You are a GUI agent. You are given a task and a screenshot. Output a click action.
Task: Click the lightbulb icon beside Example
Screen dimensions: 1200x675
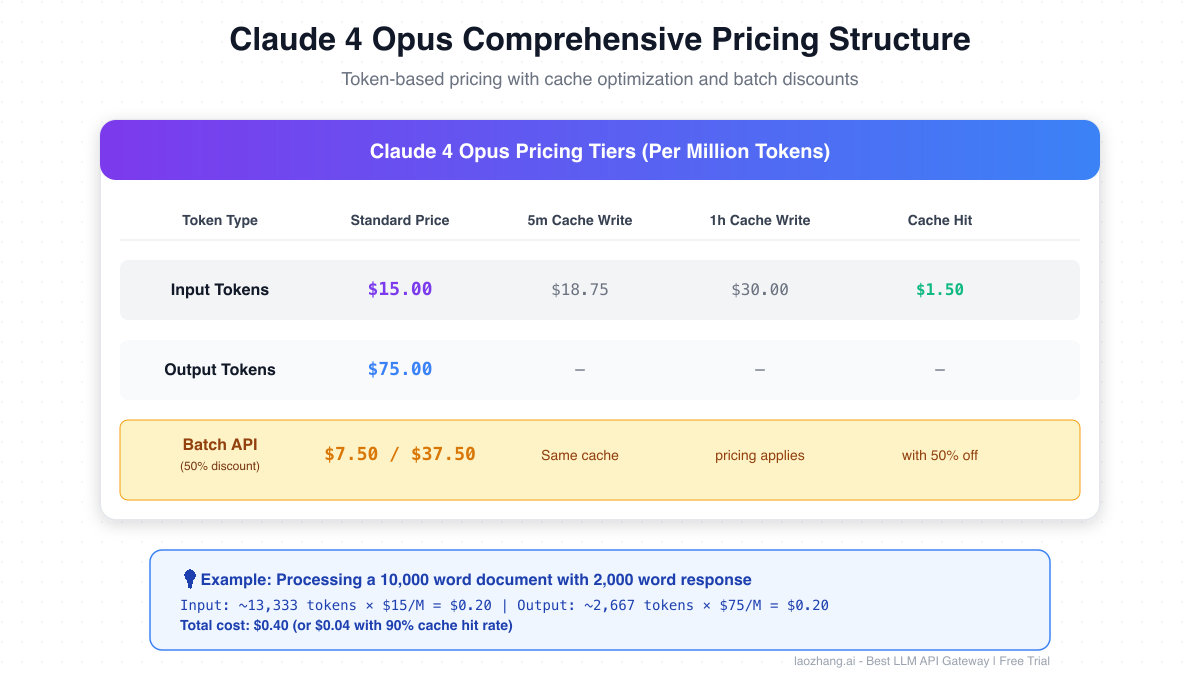point(189,579)
